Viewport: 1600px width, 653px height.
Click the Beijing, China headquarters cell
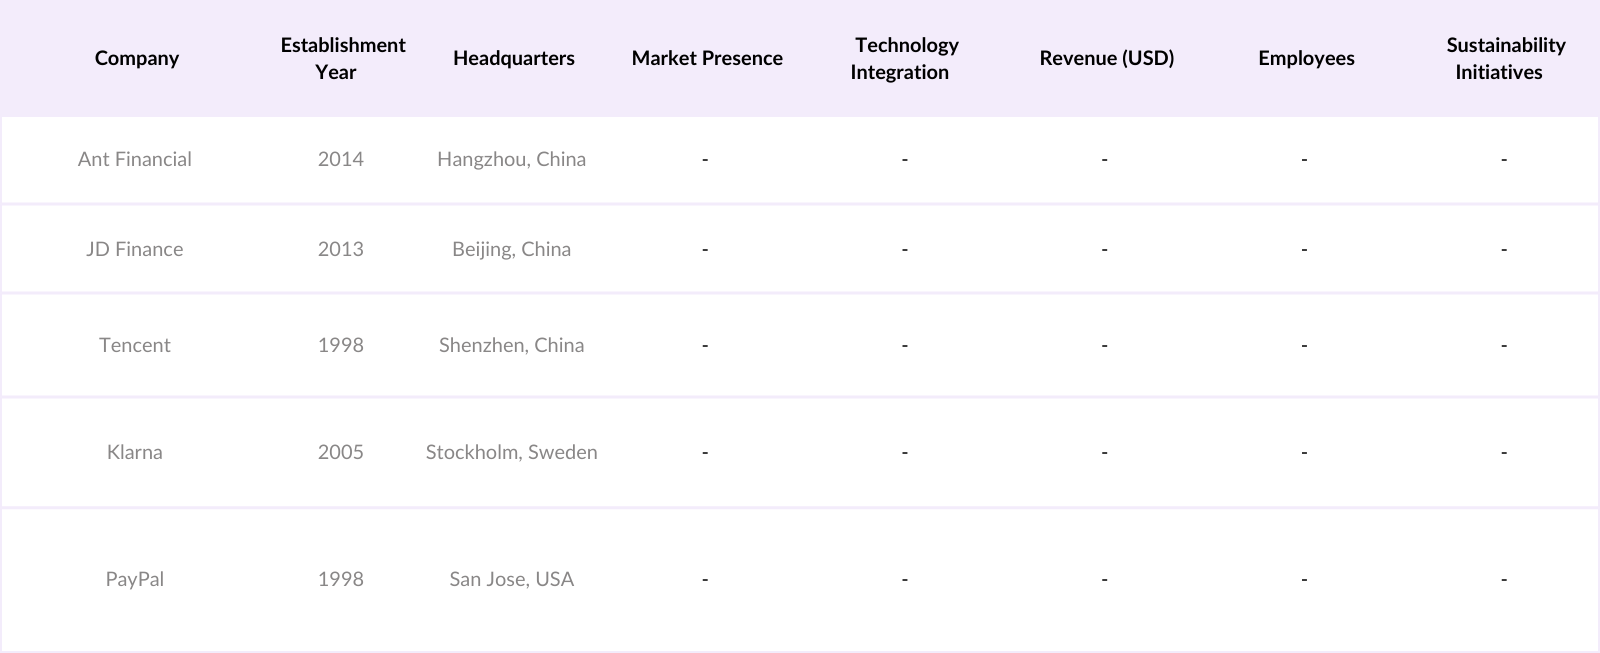(x=511, y=249)
